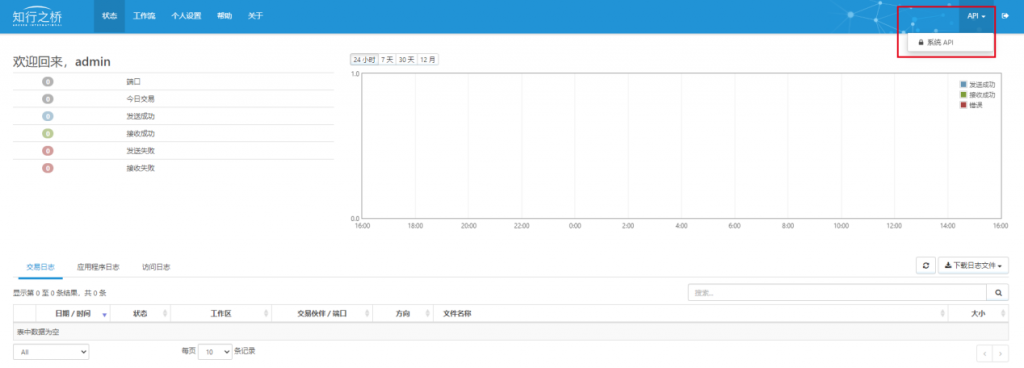Go to previous page arrow
Image resolution: width=1024 pixels, height=368 pixels.
[985, 354]
